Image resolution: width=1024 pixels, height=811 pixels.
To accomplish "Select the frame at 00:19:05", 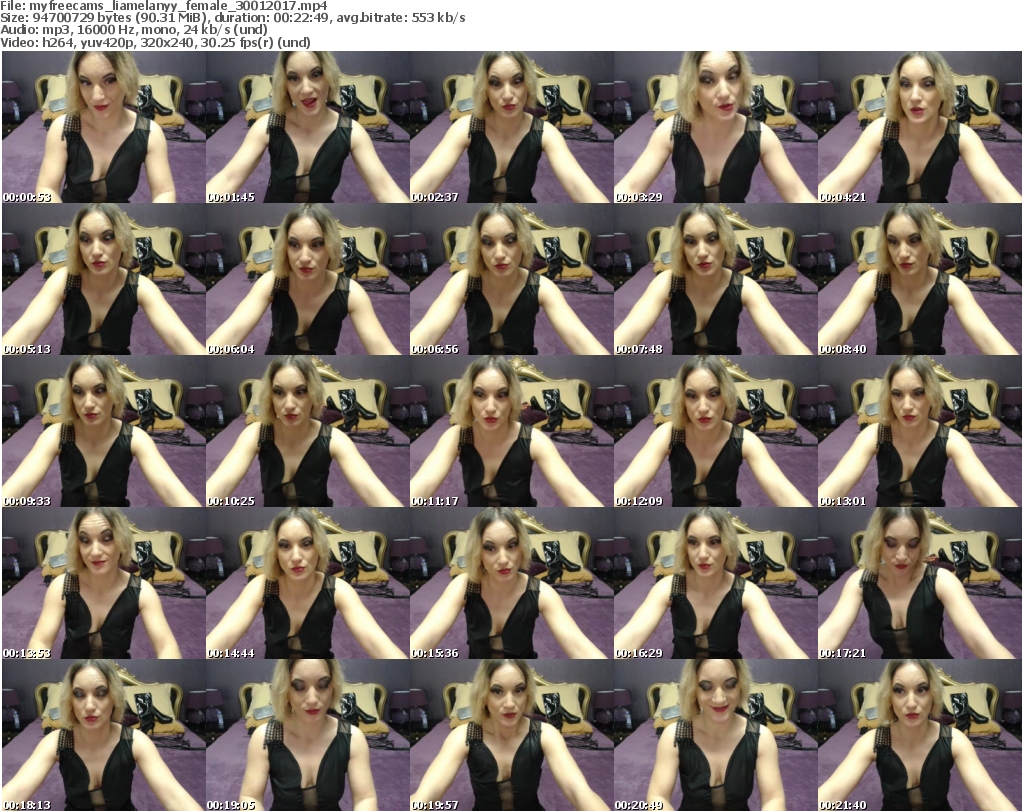I will click(x=308, y=735).
